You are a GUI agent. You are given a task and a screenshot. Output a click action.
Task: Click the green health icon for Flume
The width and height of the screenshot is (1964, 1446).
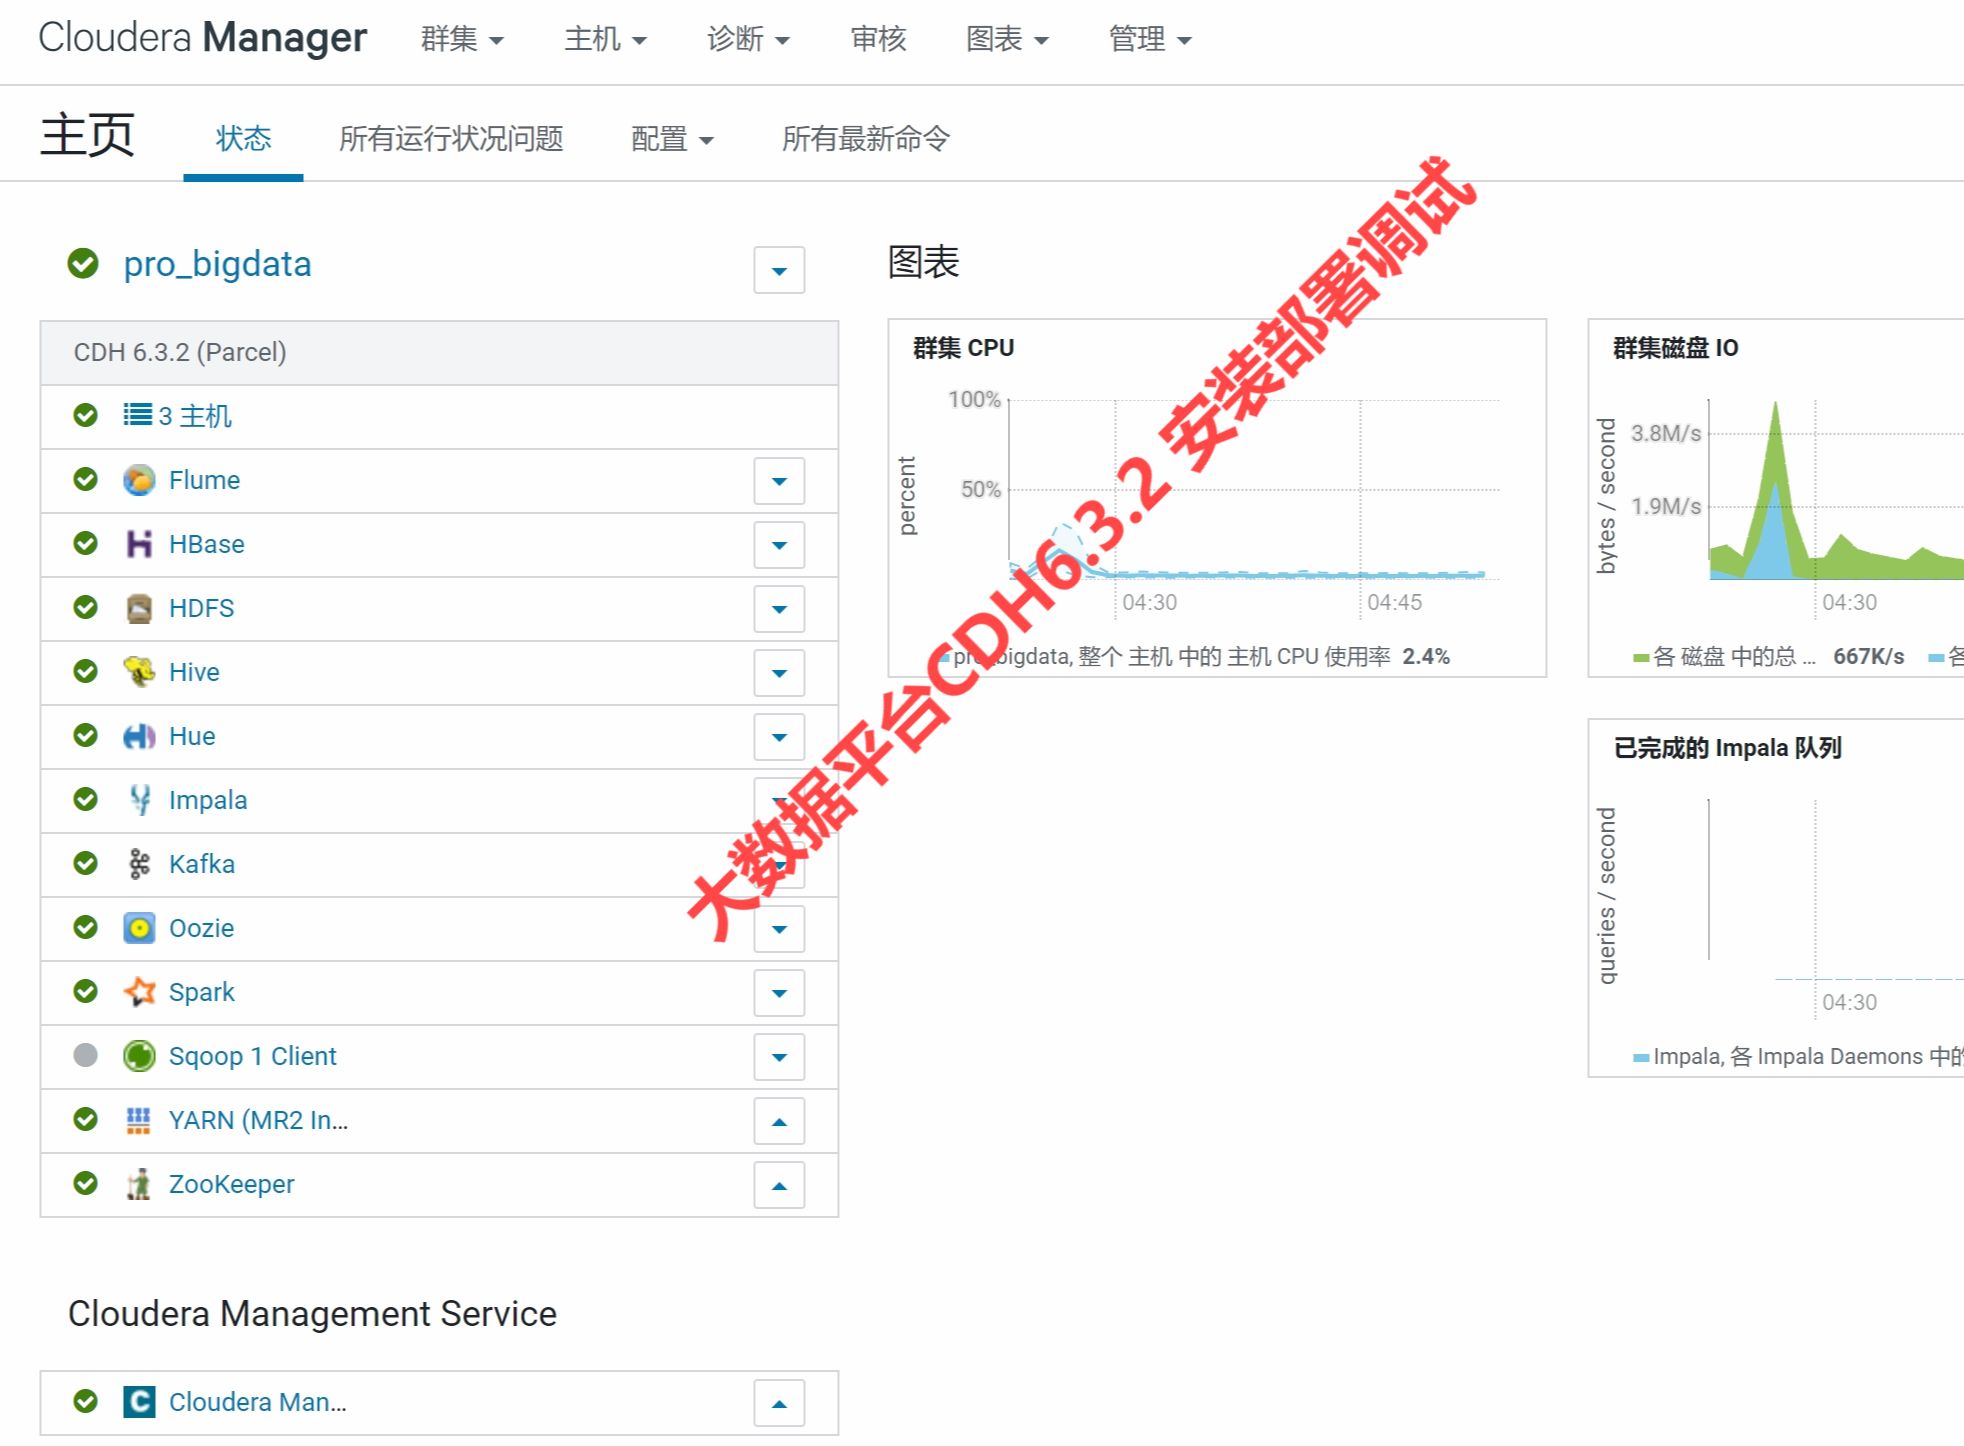(x=86, y=479)
